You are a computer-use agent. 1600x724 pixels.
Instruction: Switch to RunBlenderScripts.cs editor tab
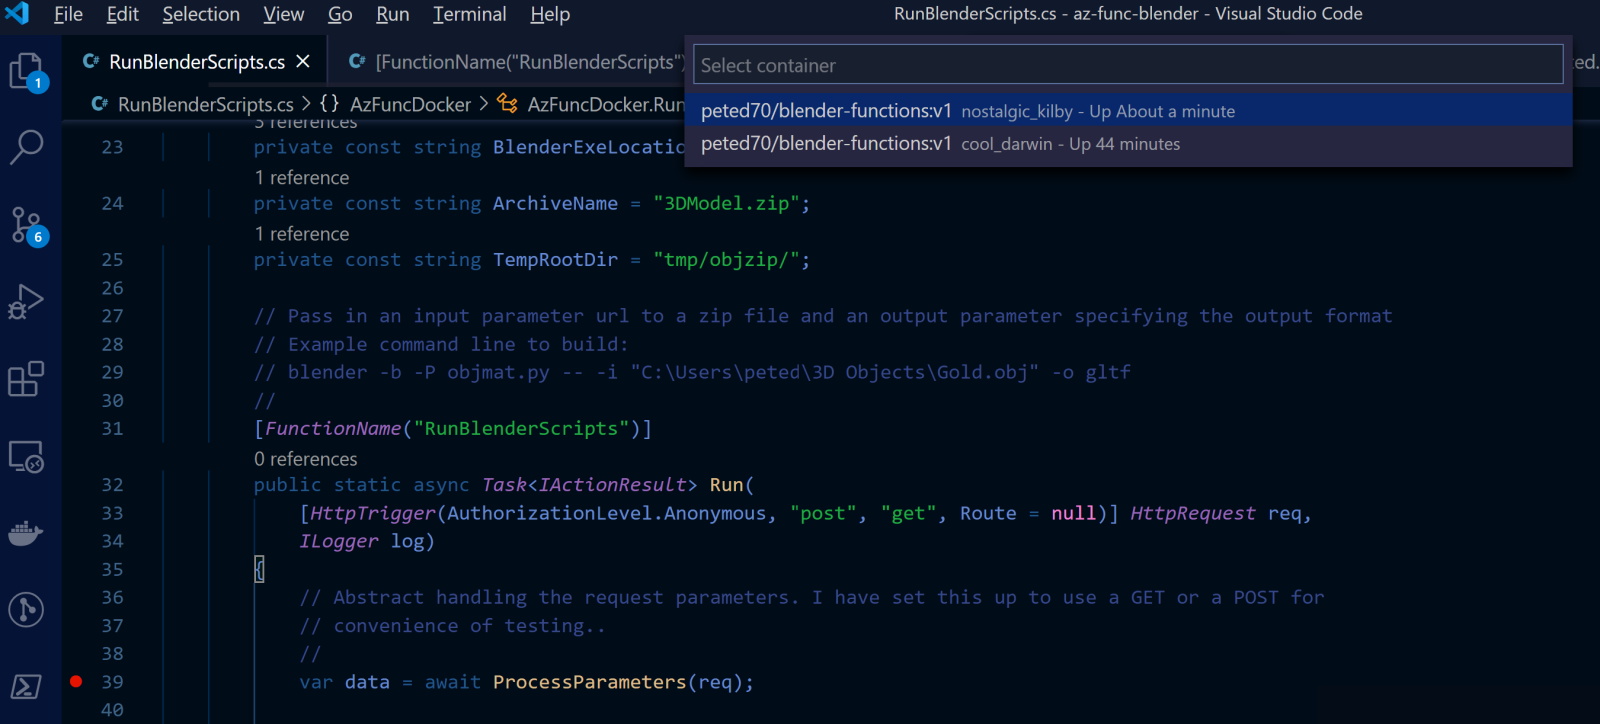click(x=197, y=62)
